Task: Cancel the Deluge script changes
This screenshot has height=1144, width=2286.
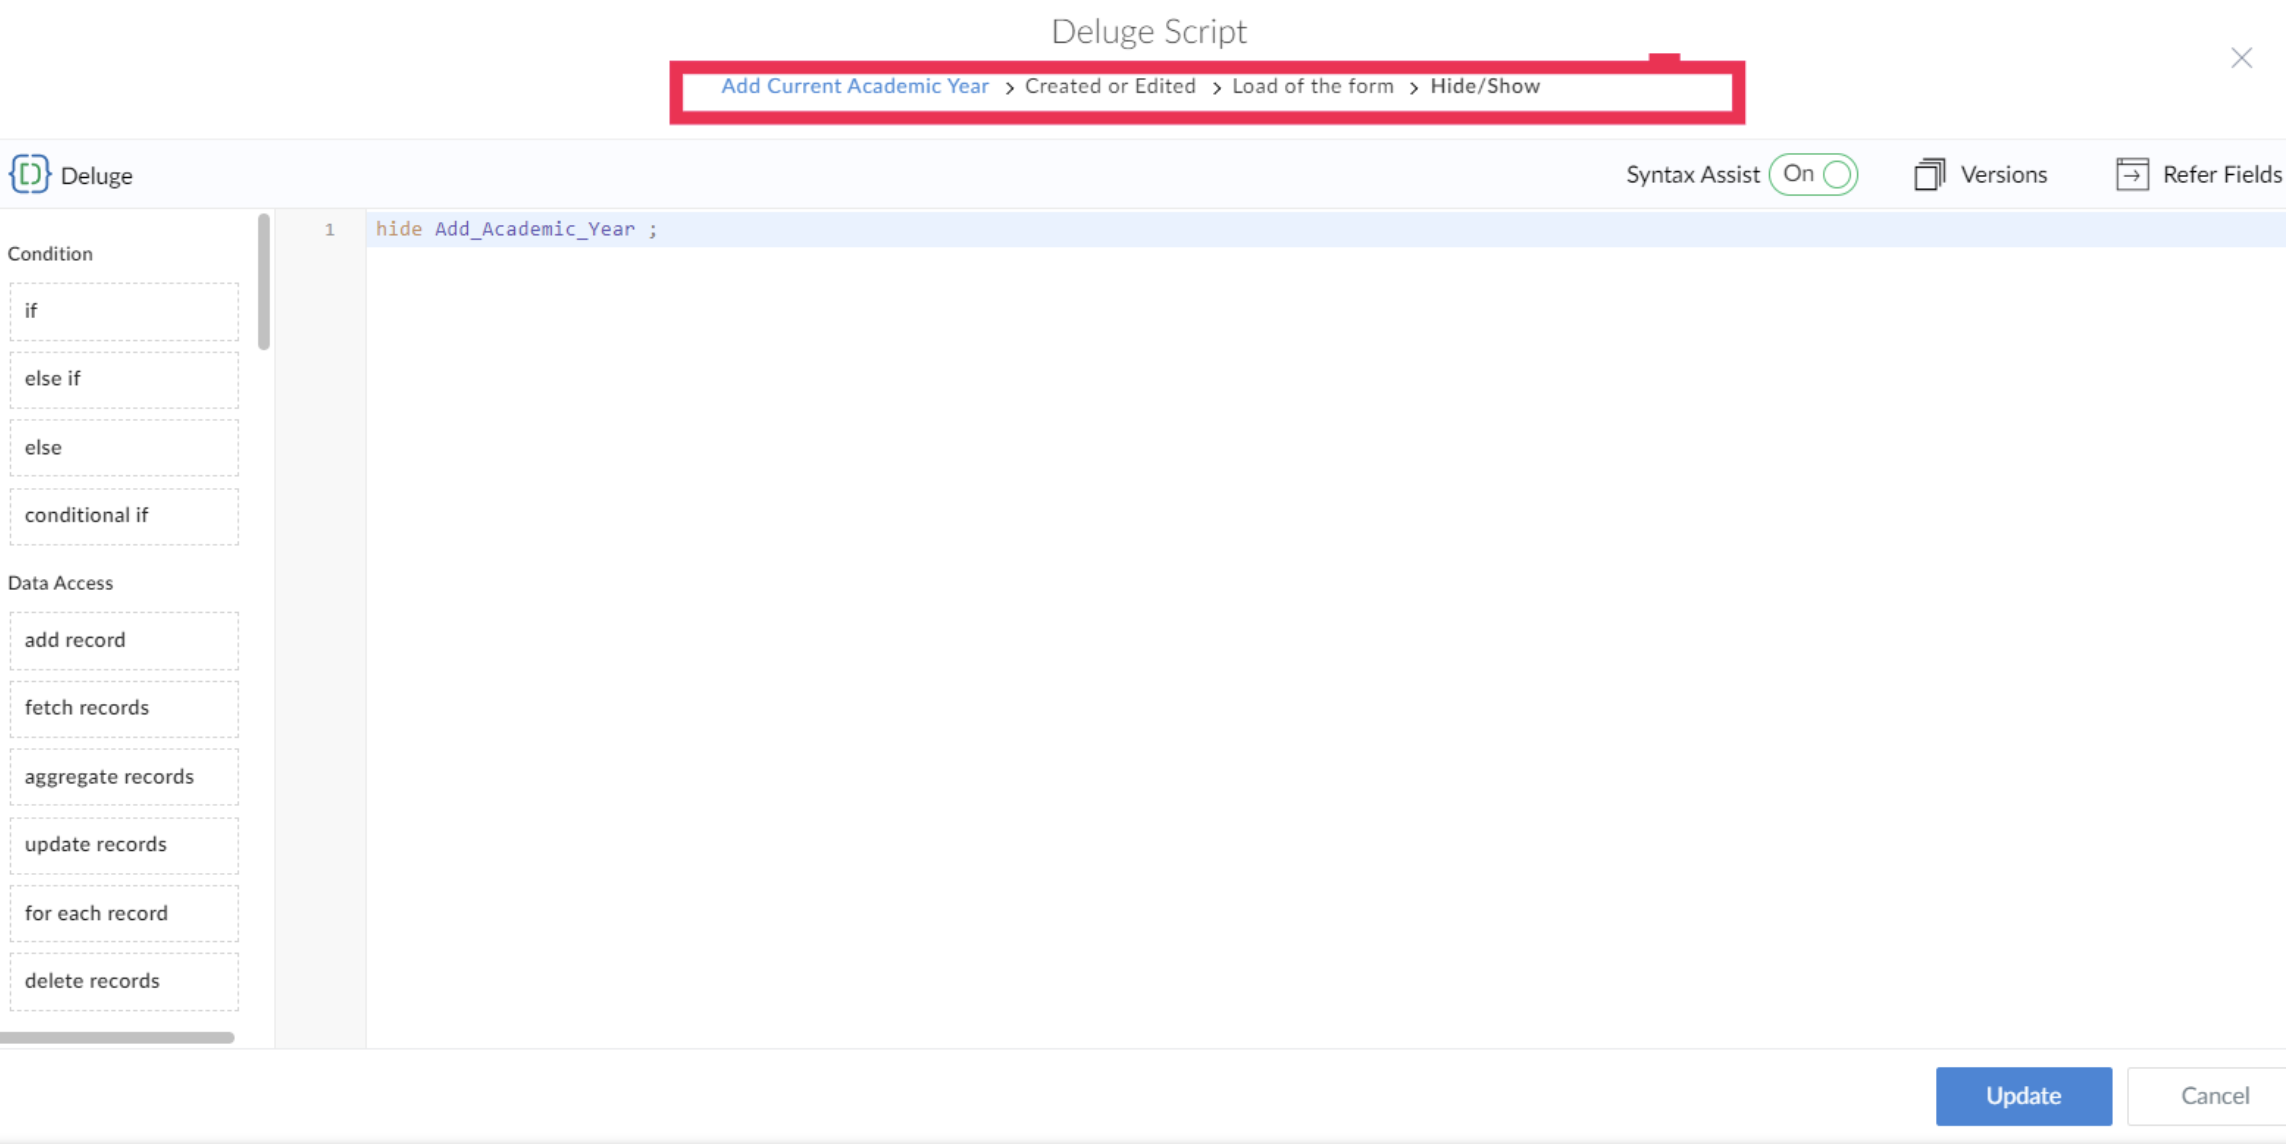Action: (x=2216, y=1095)
